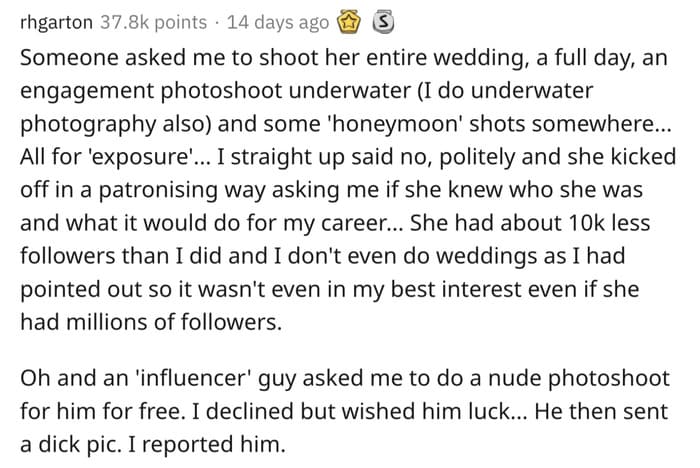Click the word 'exposure' in the comment

(x=145, y=158)
